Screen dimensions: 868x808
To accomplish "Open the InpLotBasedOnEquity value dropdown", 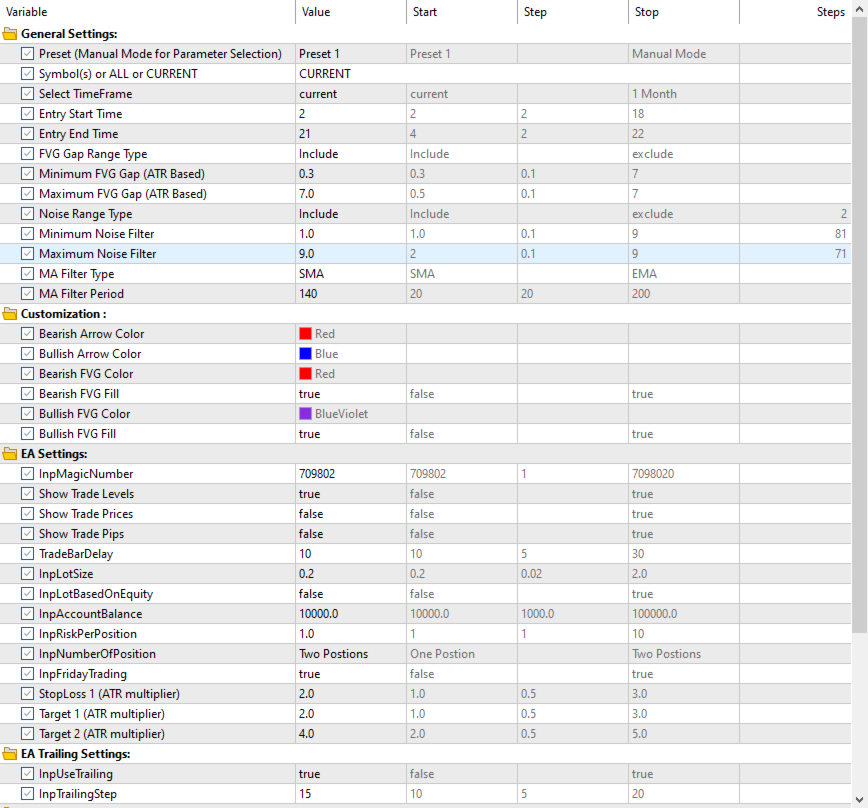I will [351, 594].
